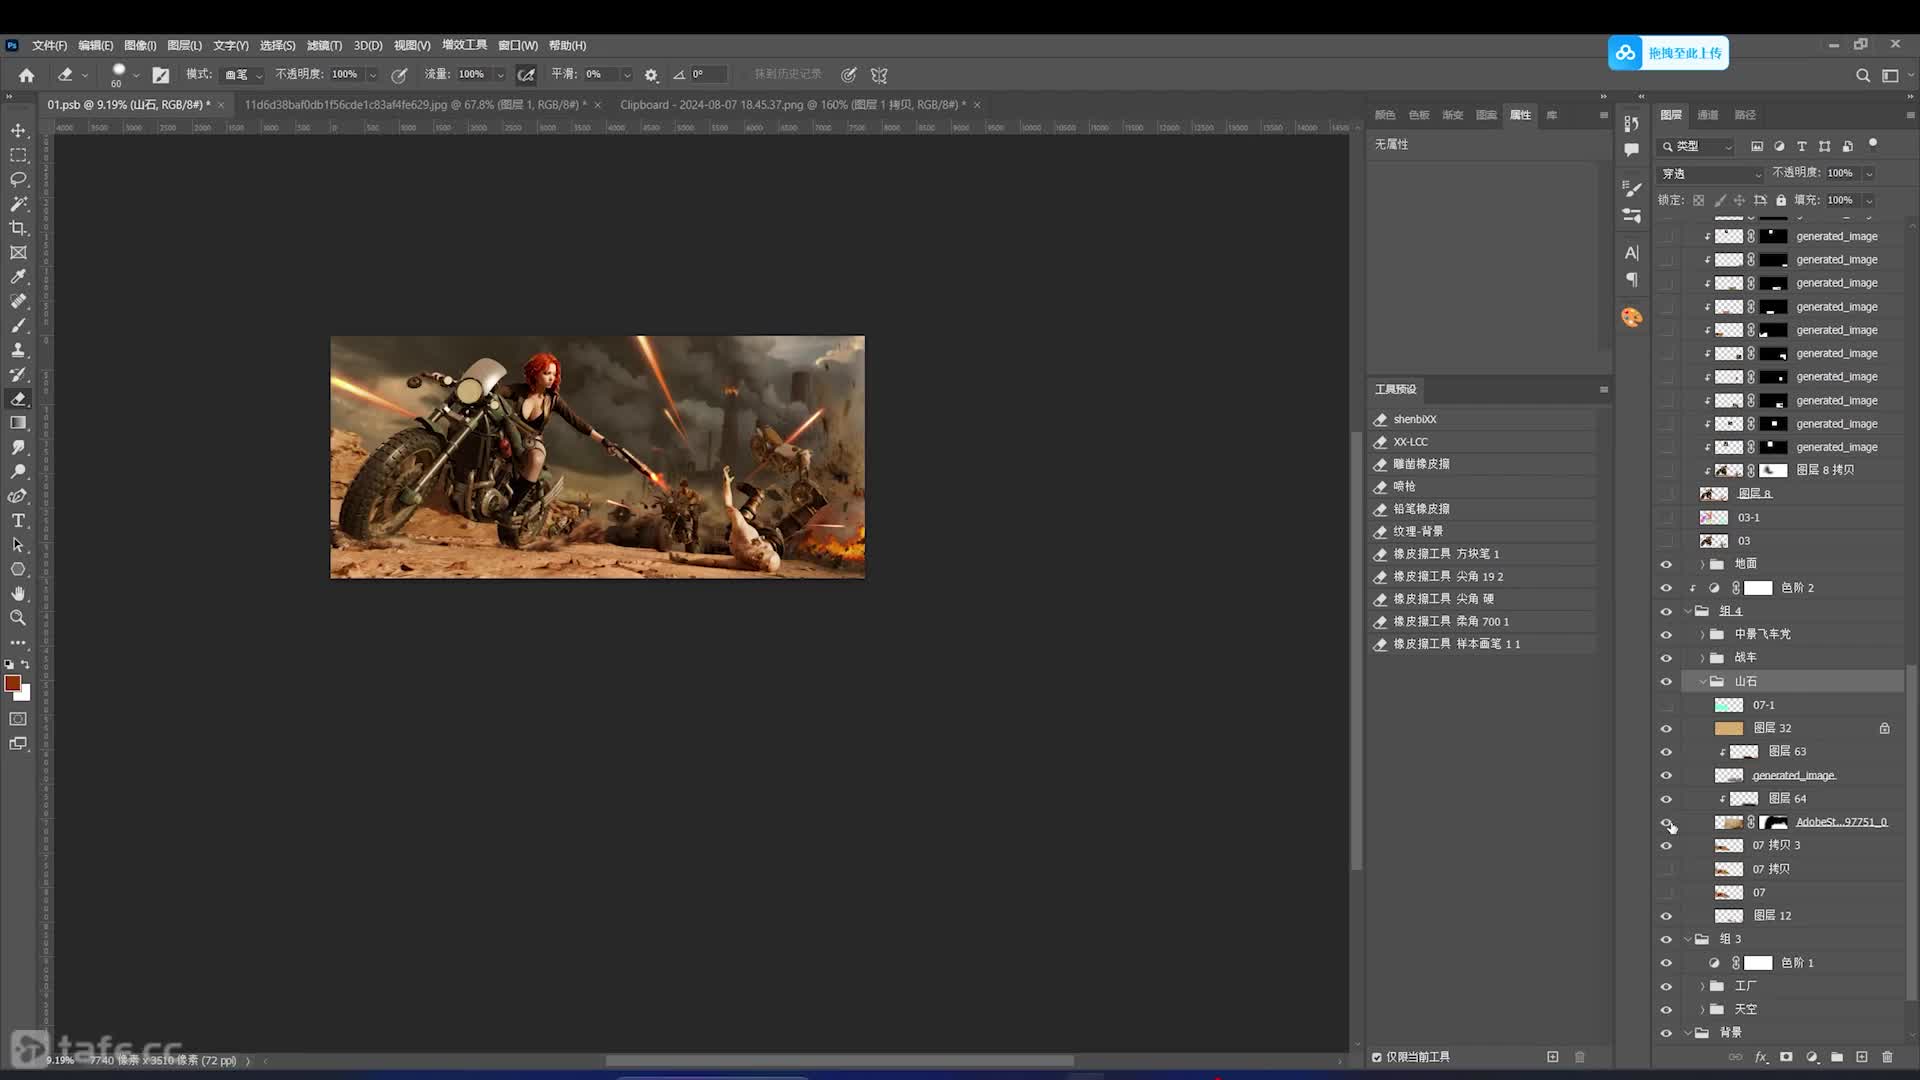
Task: Collapse the 山石 group
Action: tap(1702, 681)
